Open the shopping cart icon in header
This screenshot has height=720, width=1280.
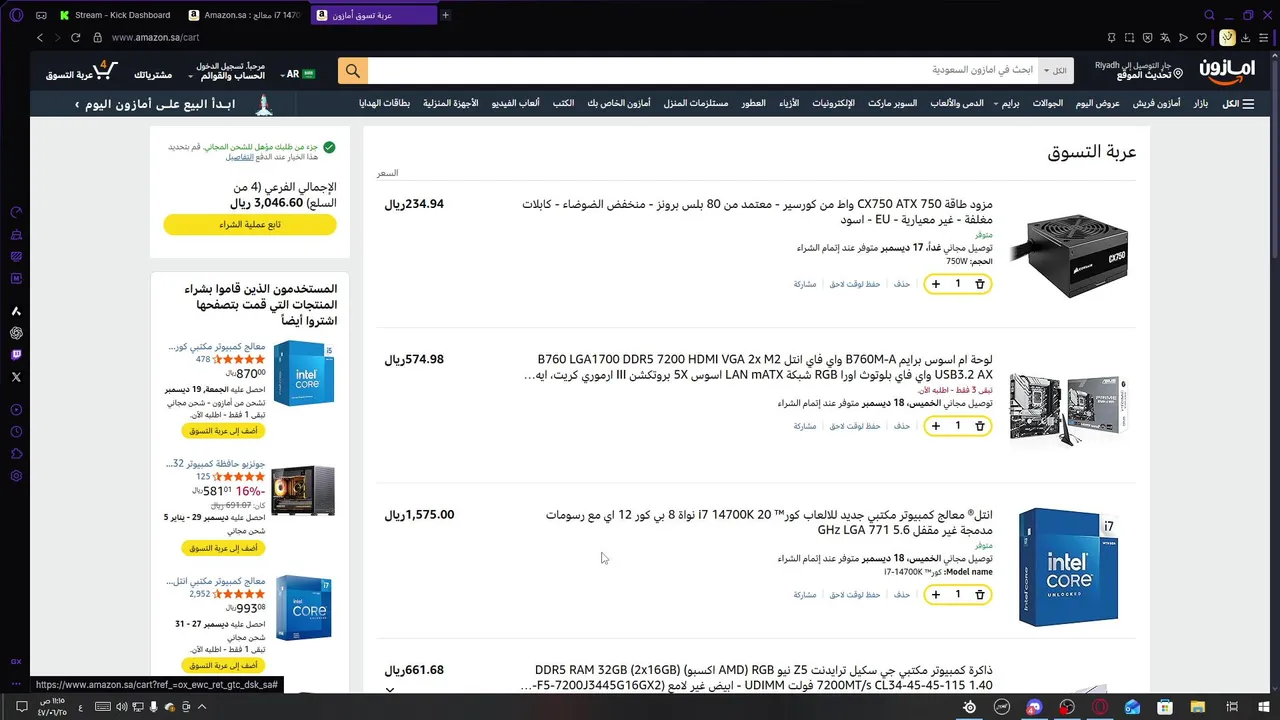point(105,71)
